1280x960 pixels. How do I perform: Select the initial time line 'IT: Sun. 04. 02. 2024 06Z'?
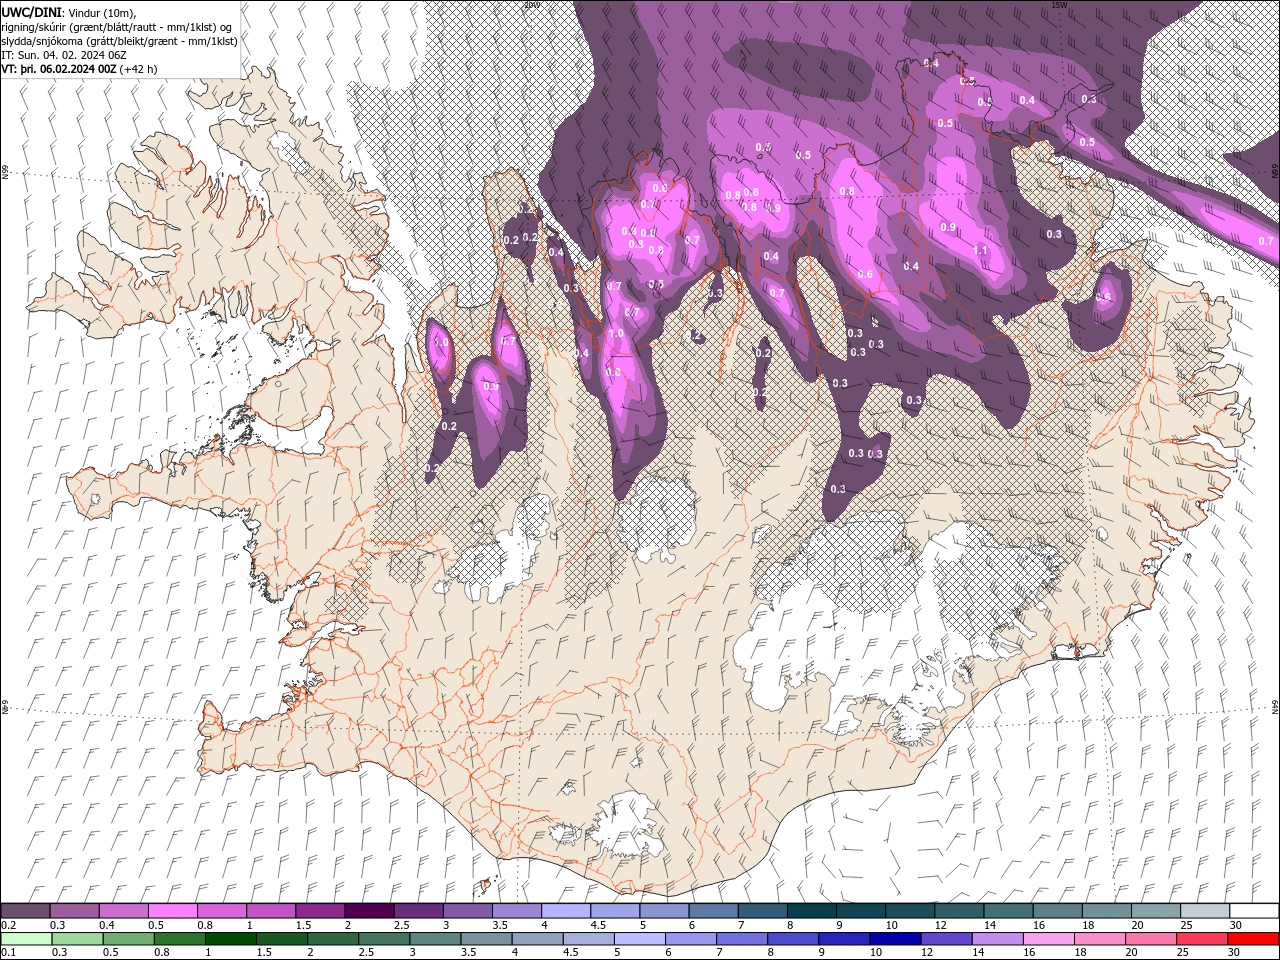(63, 55)
